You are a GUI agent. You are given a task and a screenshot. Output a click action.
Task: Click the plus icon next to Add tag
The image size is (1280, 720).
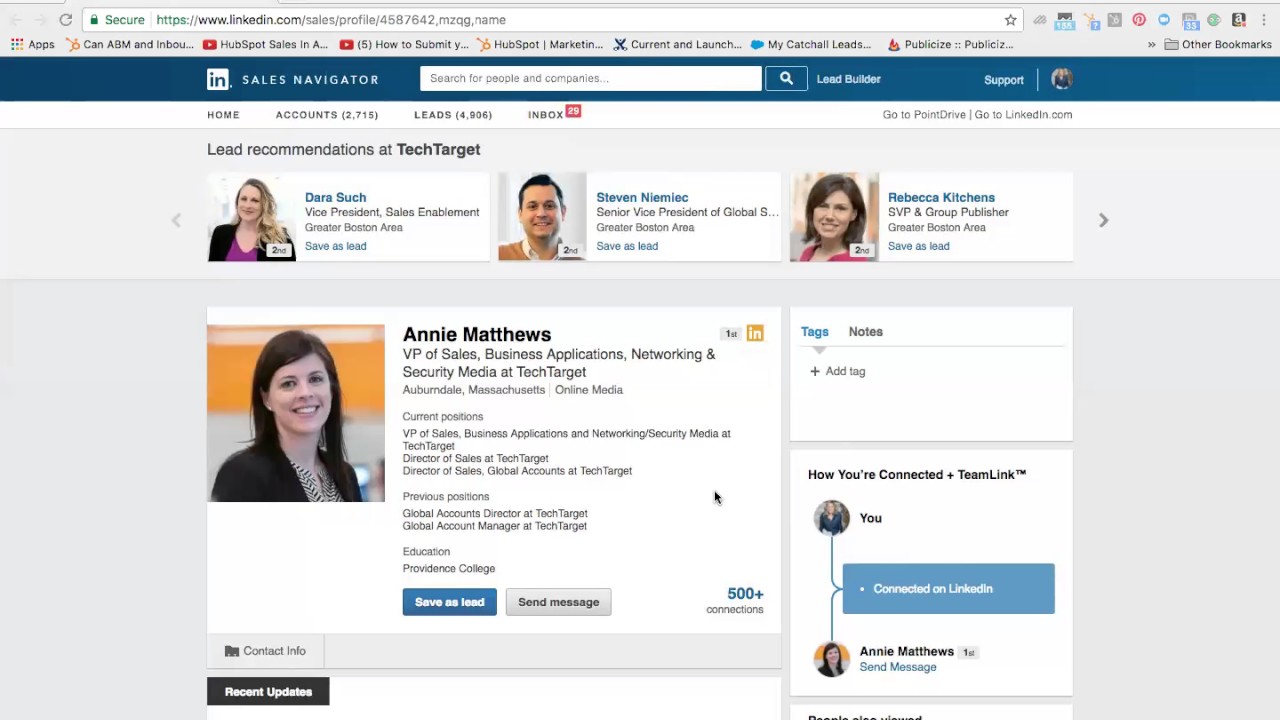point(814,371)
